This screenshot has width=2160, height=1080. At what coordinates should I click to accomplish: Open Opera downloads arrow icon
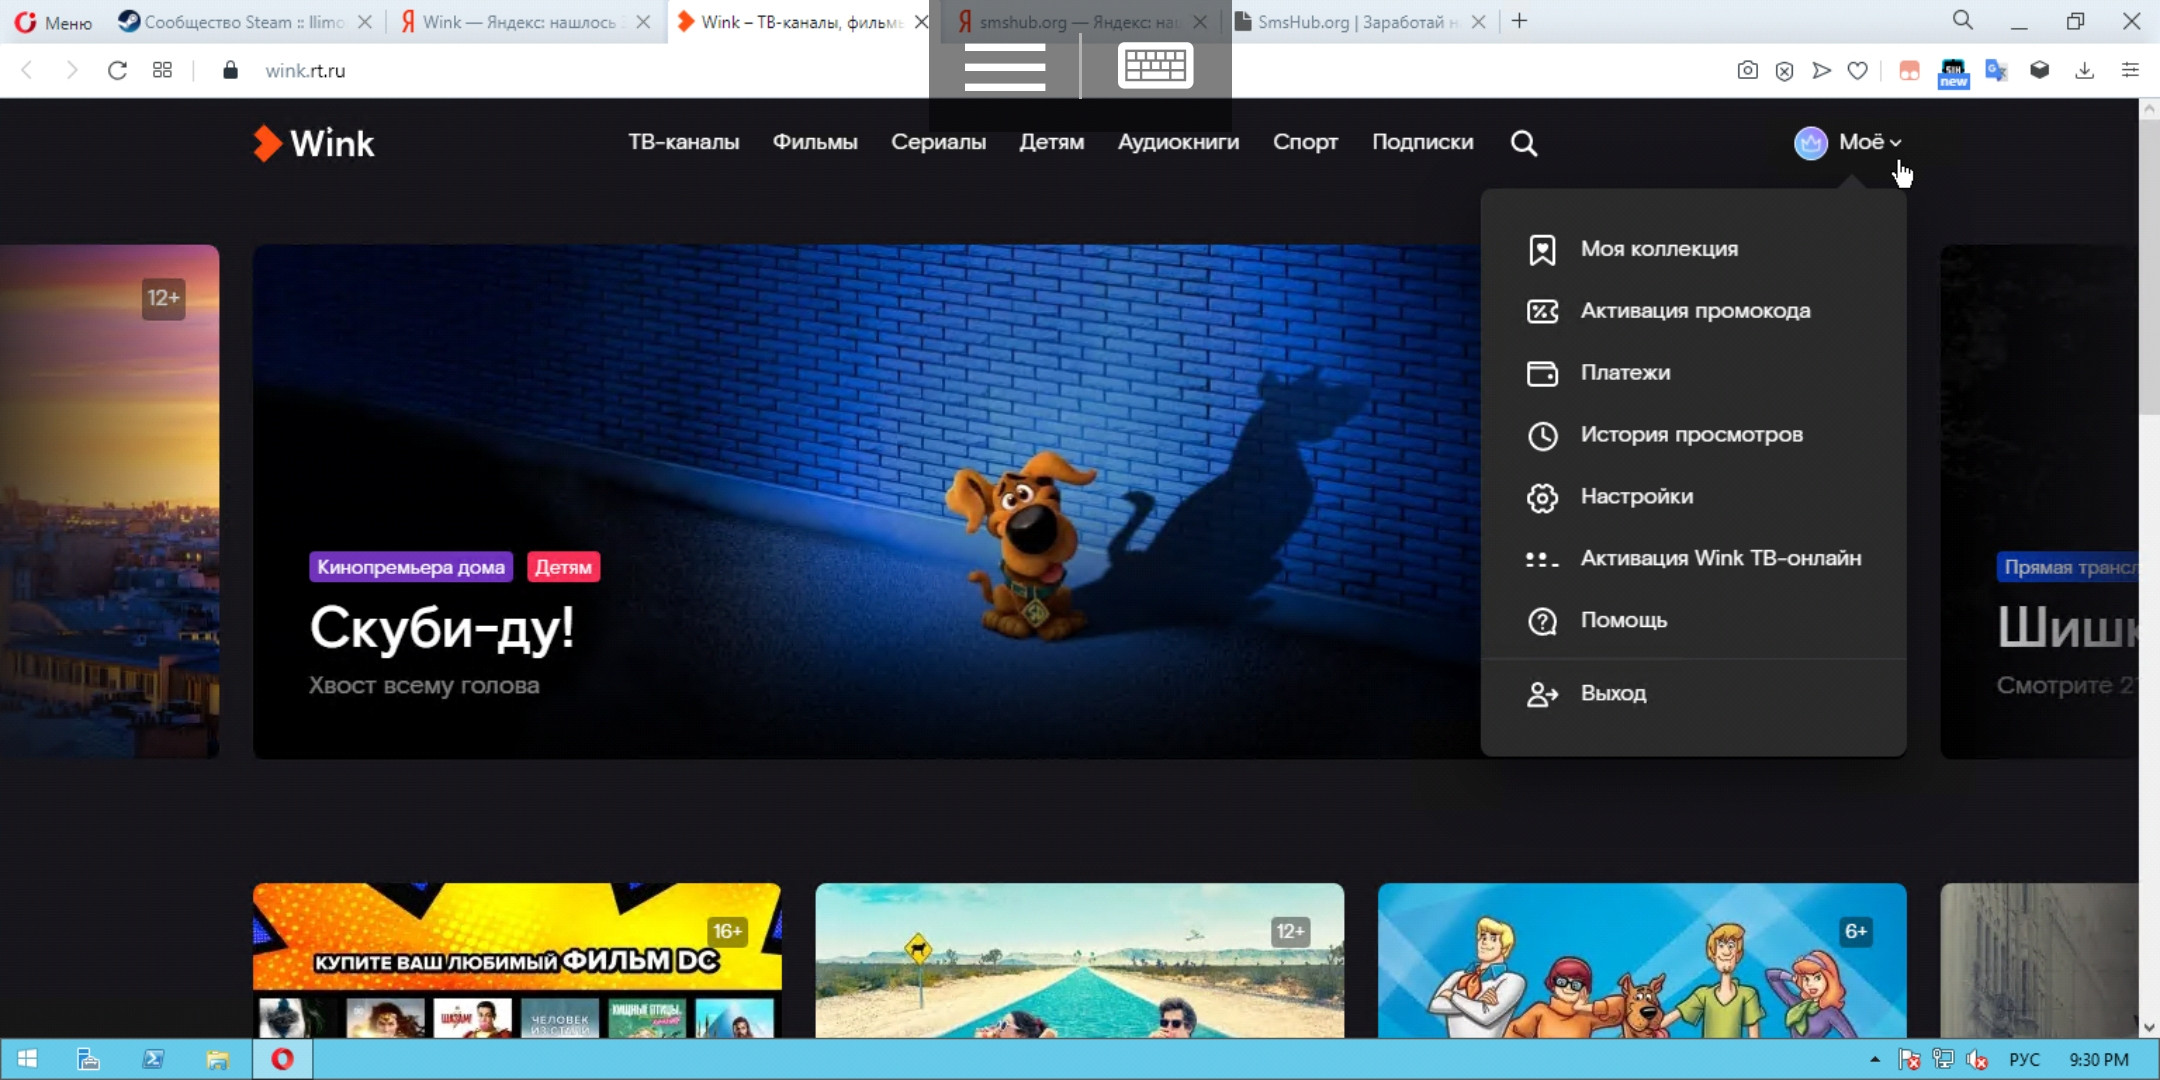pyautogui.click(x=2084, y=70)
